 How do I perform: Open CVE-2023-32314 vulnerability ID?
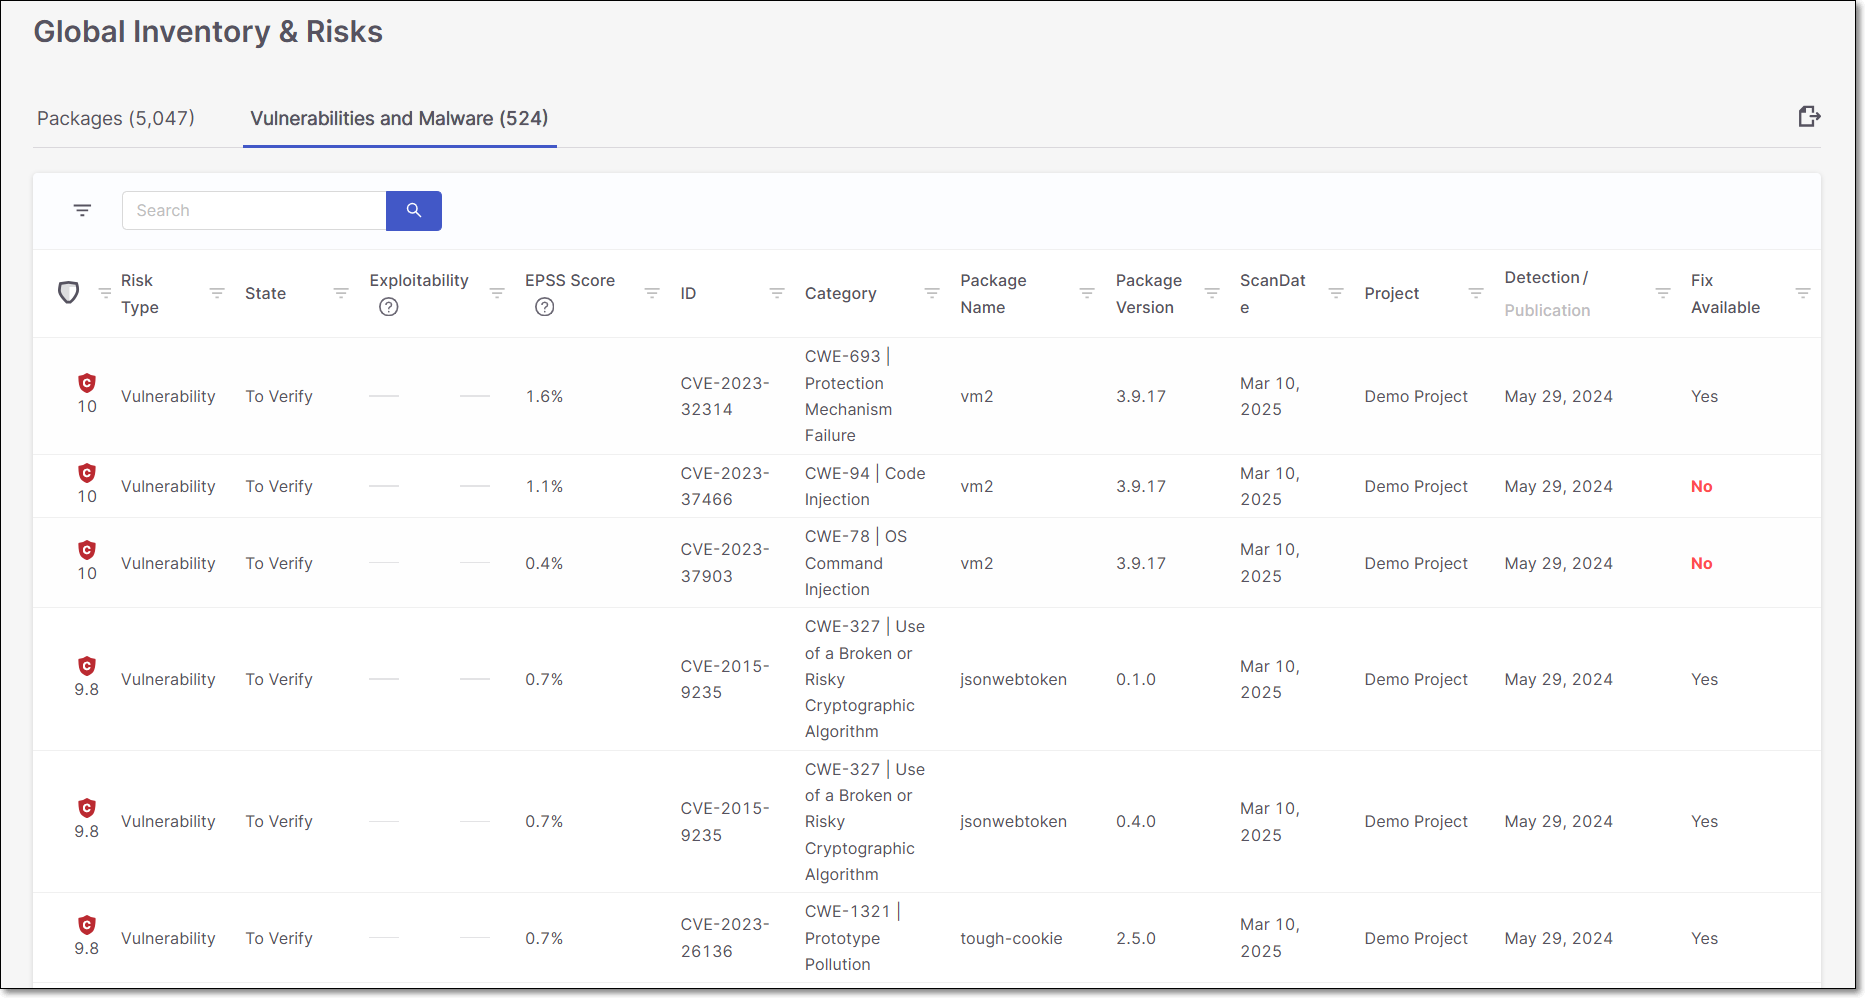[725, 396]
